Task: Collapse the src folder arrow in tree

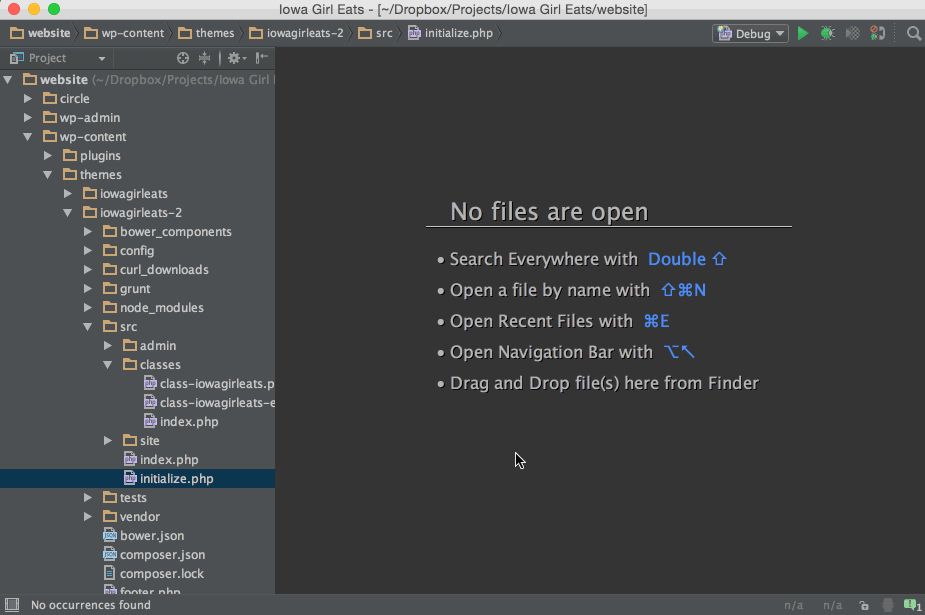Action: (x=88, y=327)
